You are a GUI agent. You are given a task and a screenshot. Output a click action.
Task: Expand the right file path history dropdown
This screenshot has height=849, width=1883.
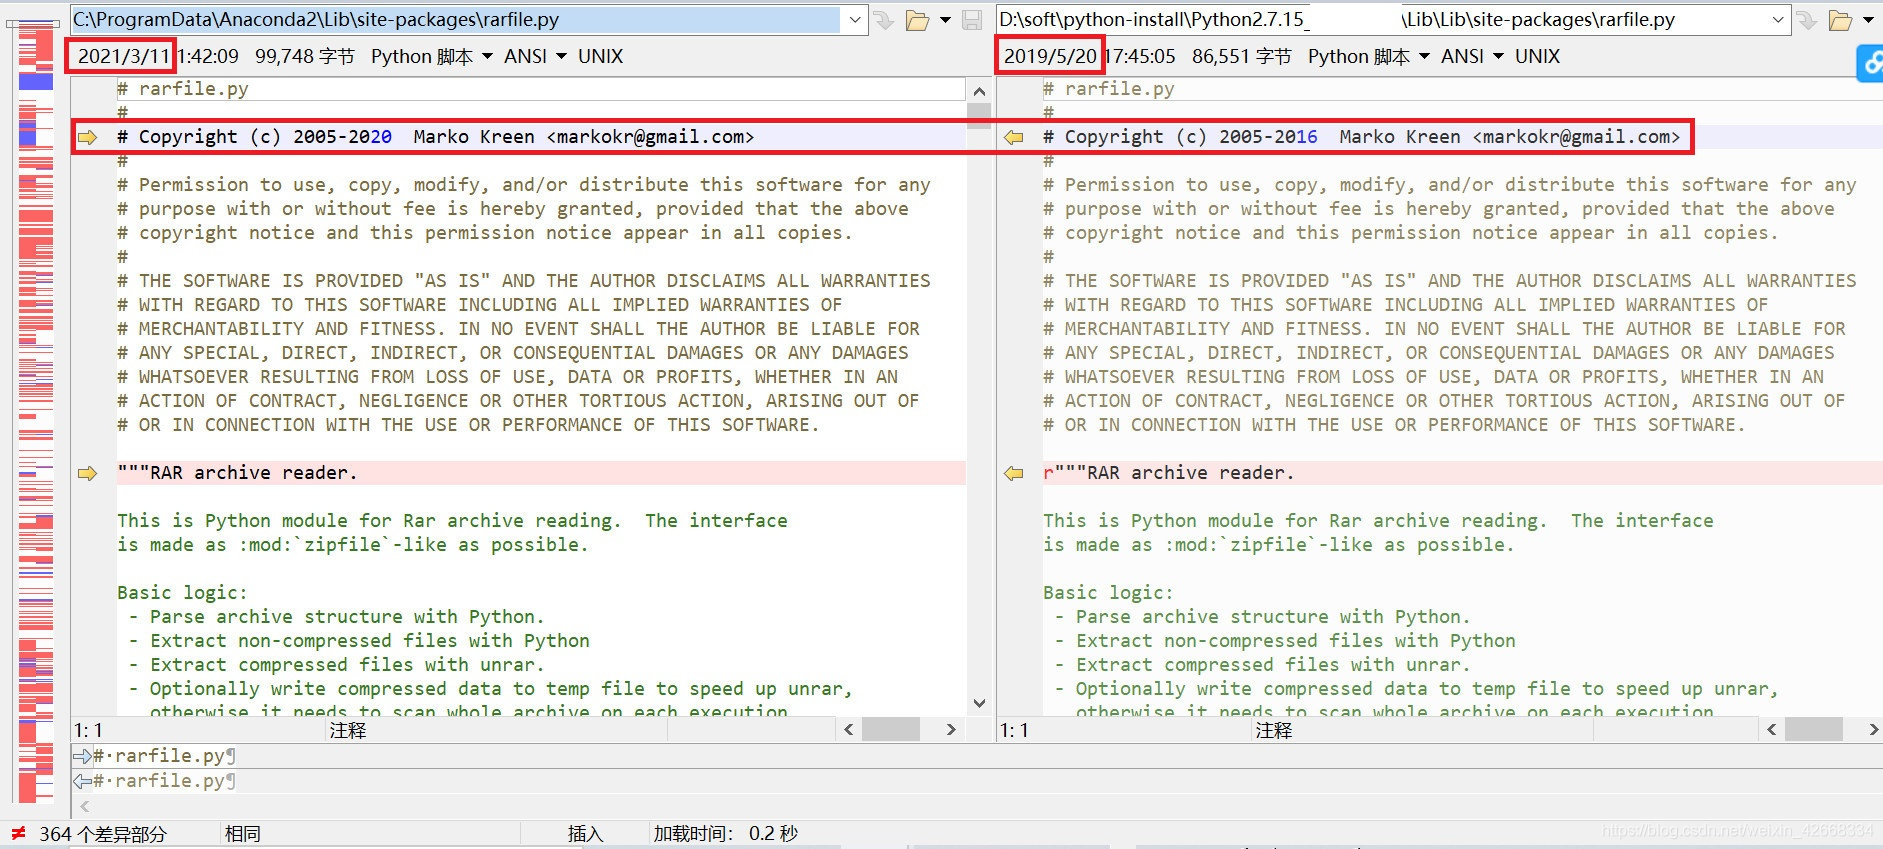point(1777,20)
